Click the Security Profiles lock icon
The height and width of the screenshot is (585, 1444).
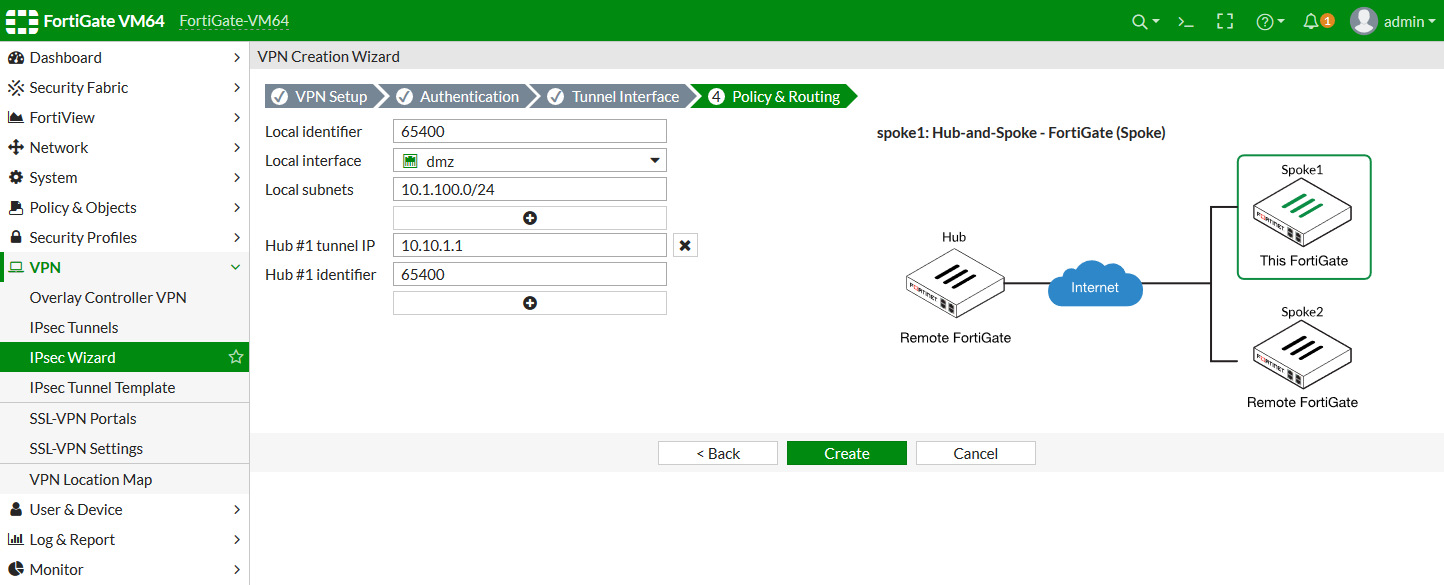point(16,238)
